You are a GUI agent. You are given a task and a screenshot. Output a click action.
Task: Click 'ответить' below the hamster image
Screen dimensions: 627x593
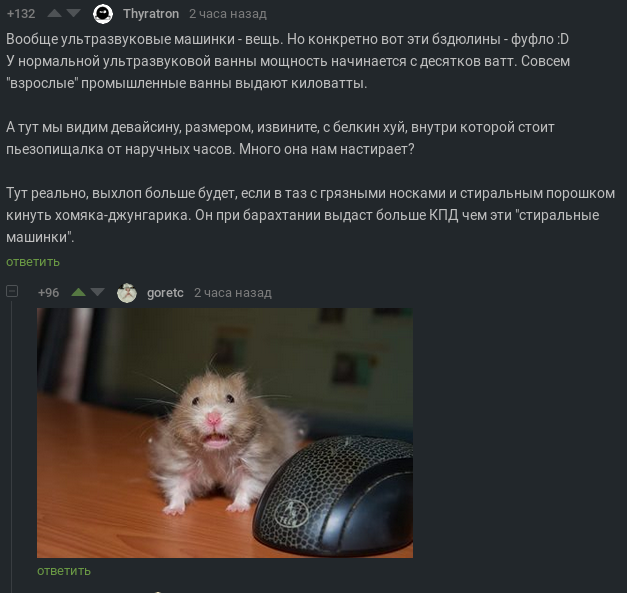(x=64, y=571)
